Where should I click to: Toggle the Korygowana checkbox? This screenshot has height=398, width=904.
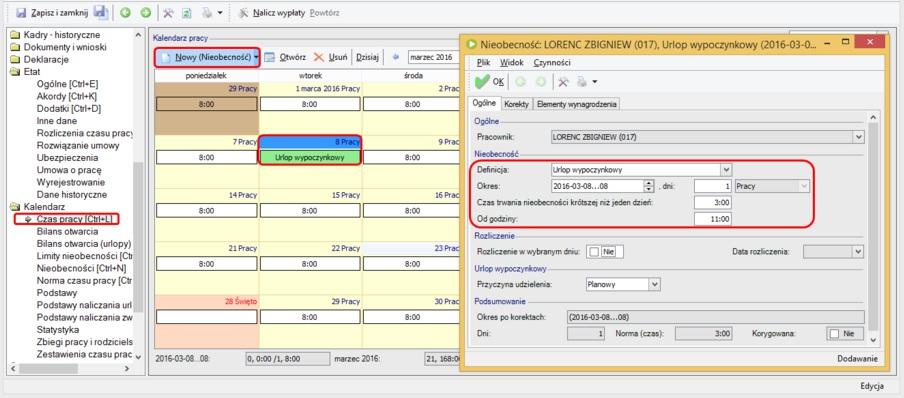click(x=834, y=333)
